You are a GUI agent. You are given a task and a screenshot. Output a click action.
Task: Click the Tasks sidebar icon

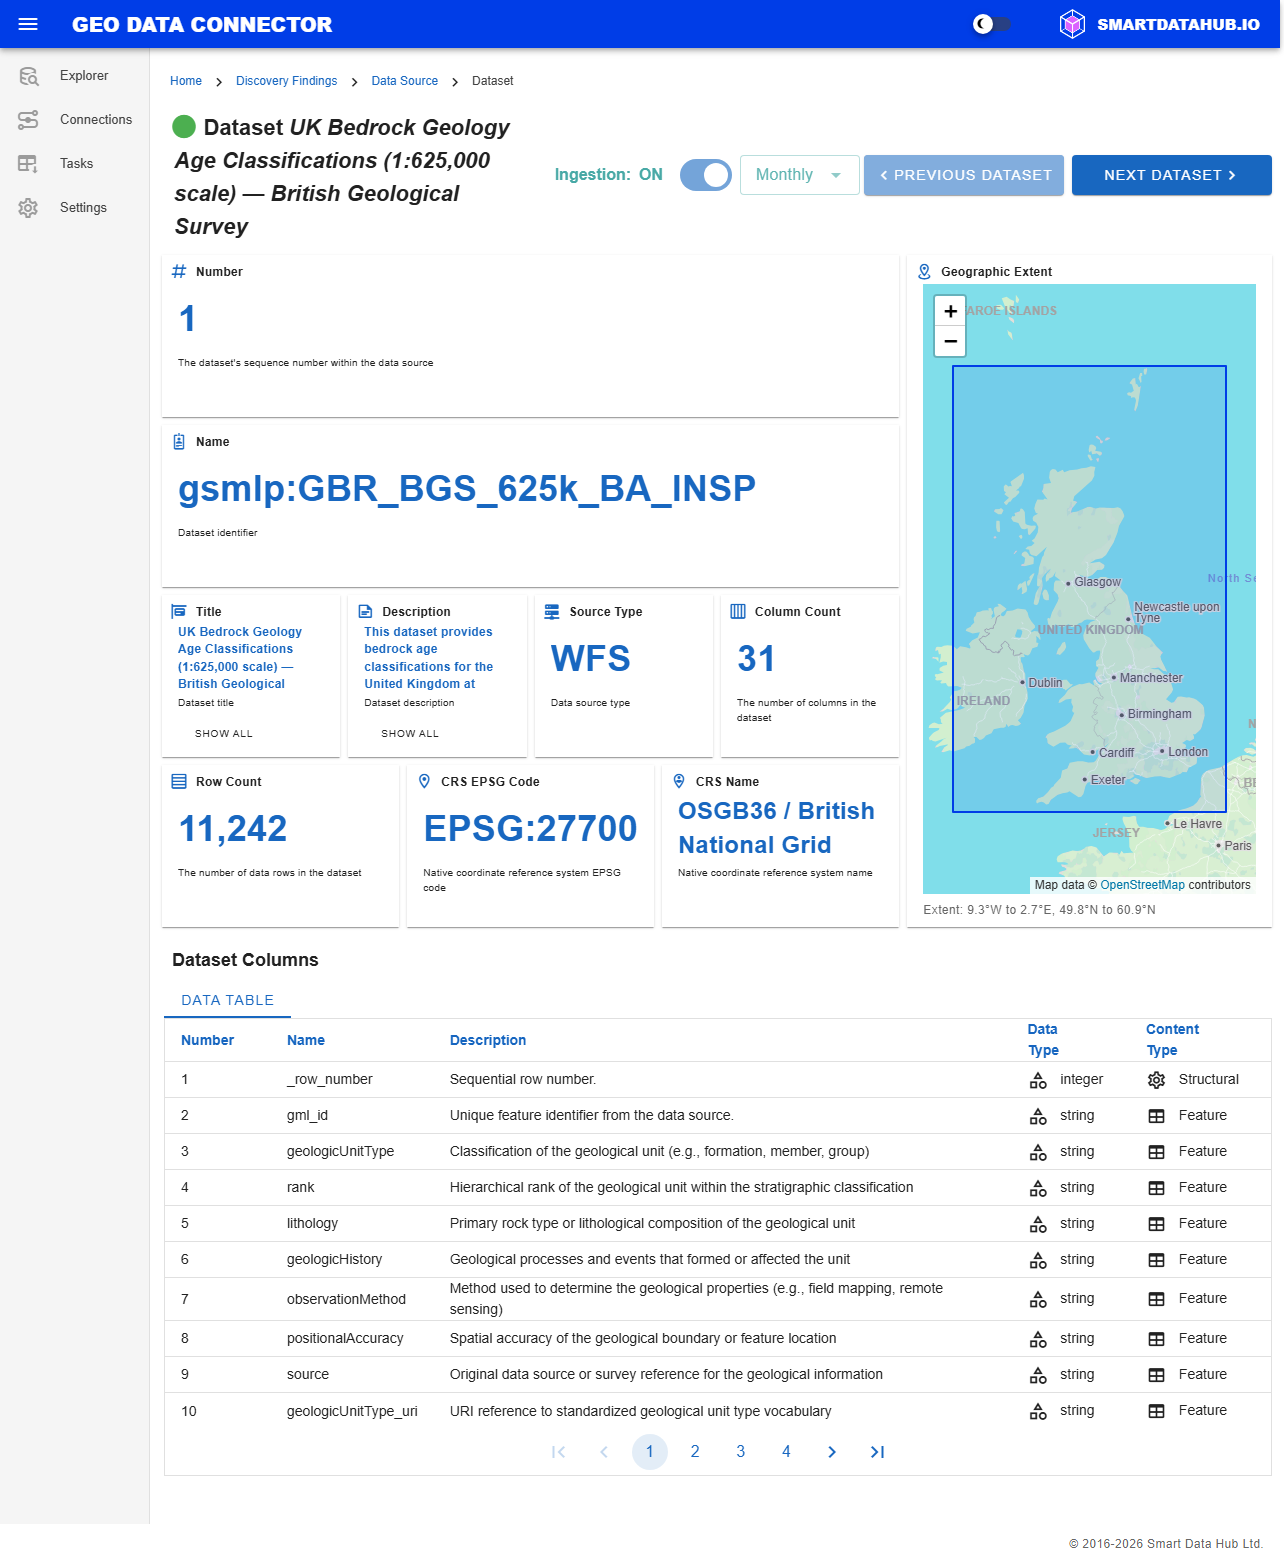28,164
